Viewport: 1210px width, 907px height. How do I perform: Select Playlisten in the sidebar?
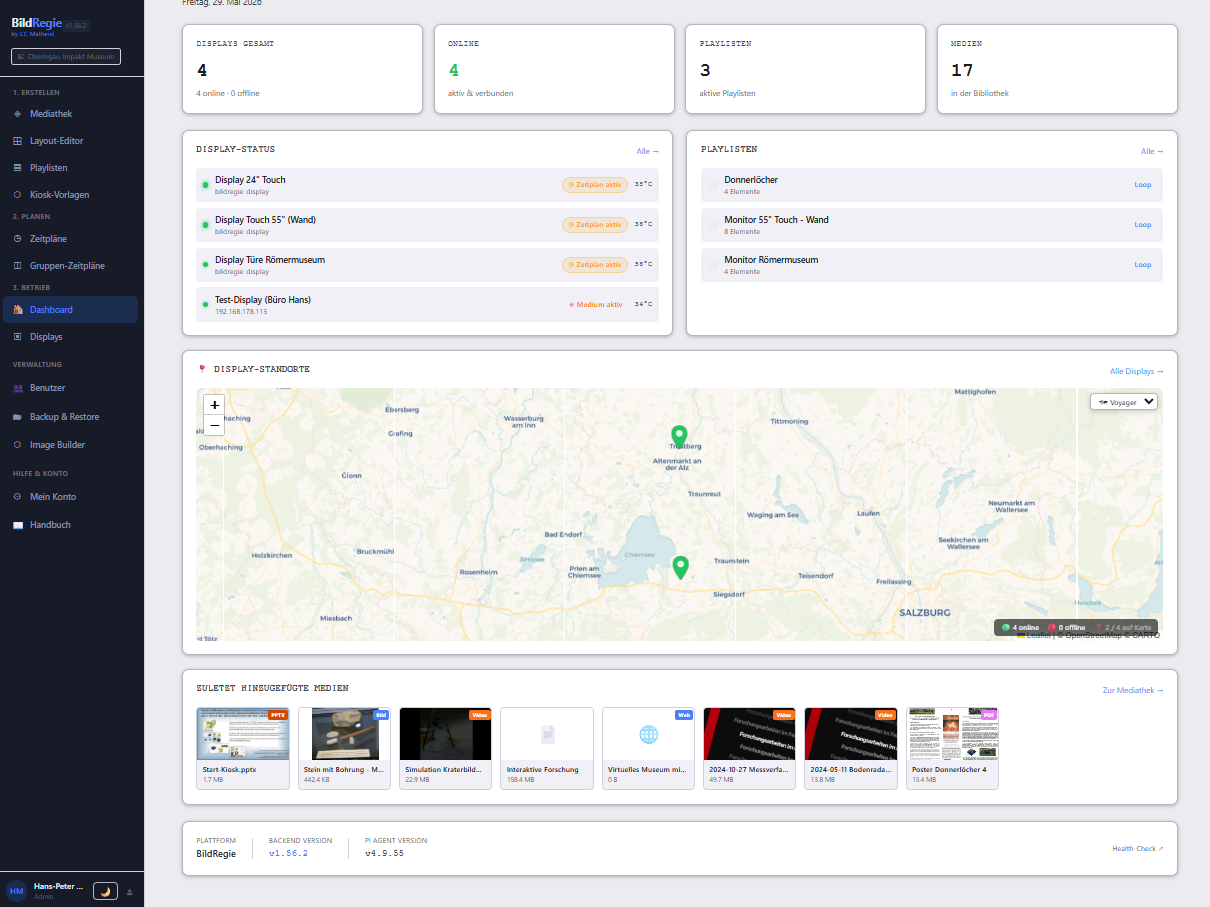pyautogui.click(x=71, y=168)
